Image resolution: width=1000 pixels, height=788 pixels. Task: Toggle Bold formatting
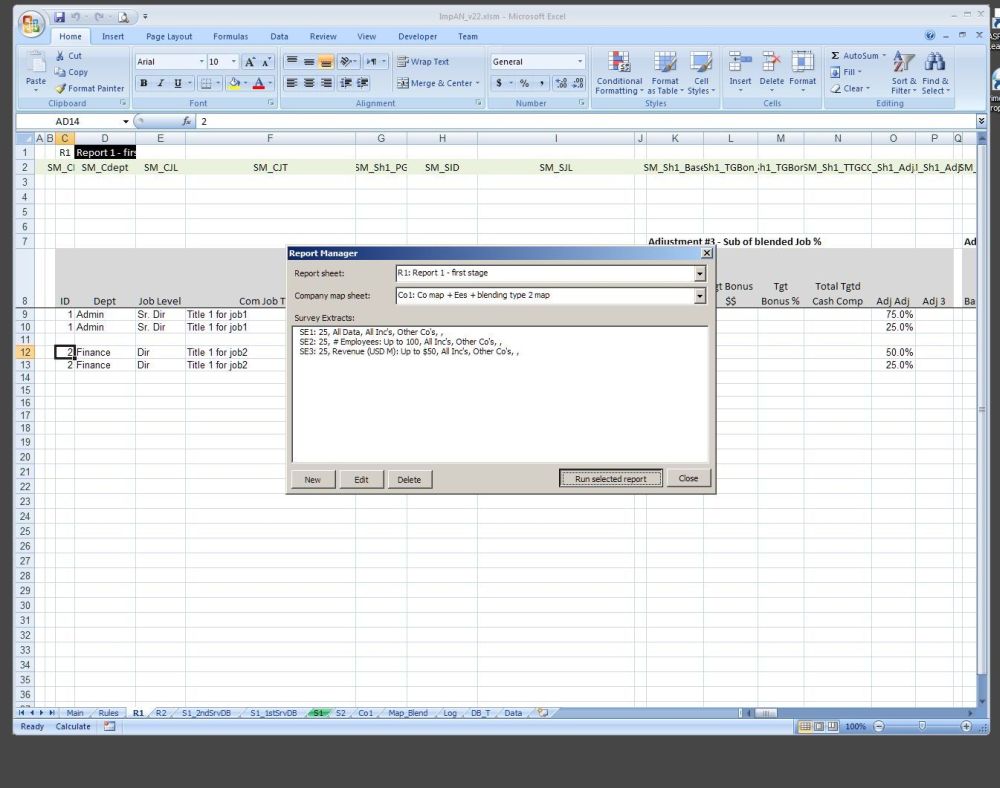(x=144, y=83)
